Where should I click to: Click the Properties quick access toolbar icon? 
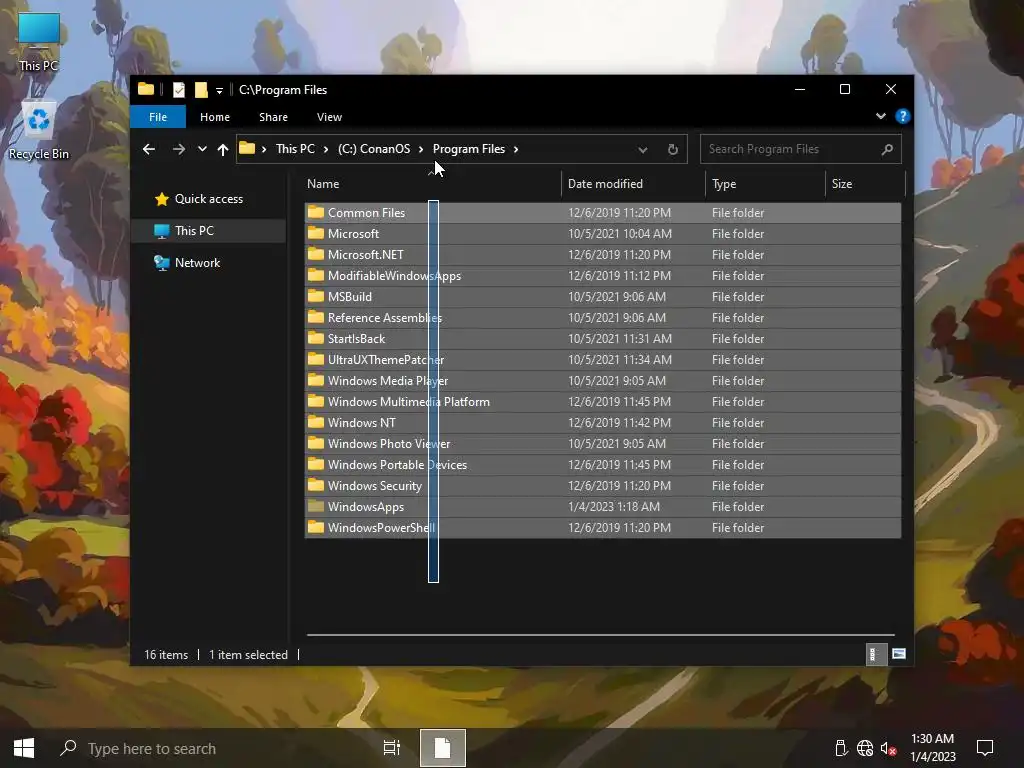[x=178, y=89]
